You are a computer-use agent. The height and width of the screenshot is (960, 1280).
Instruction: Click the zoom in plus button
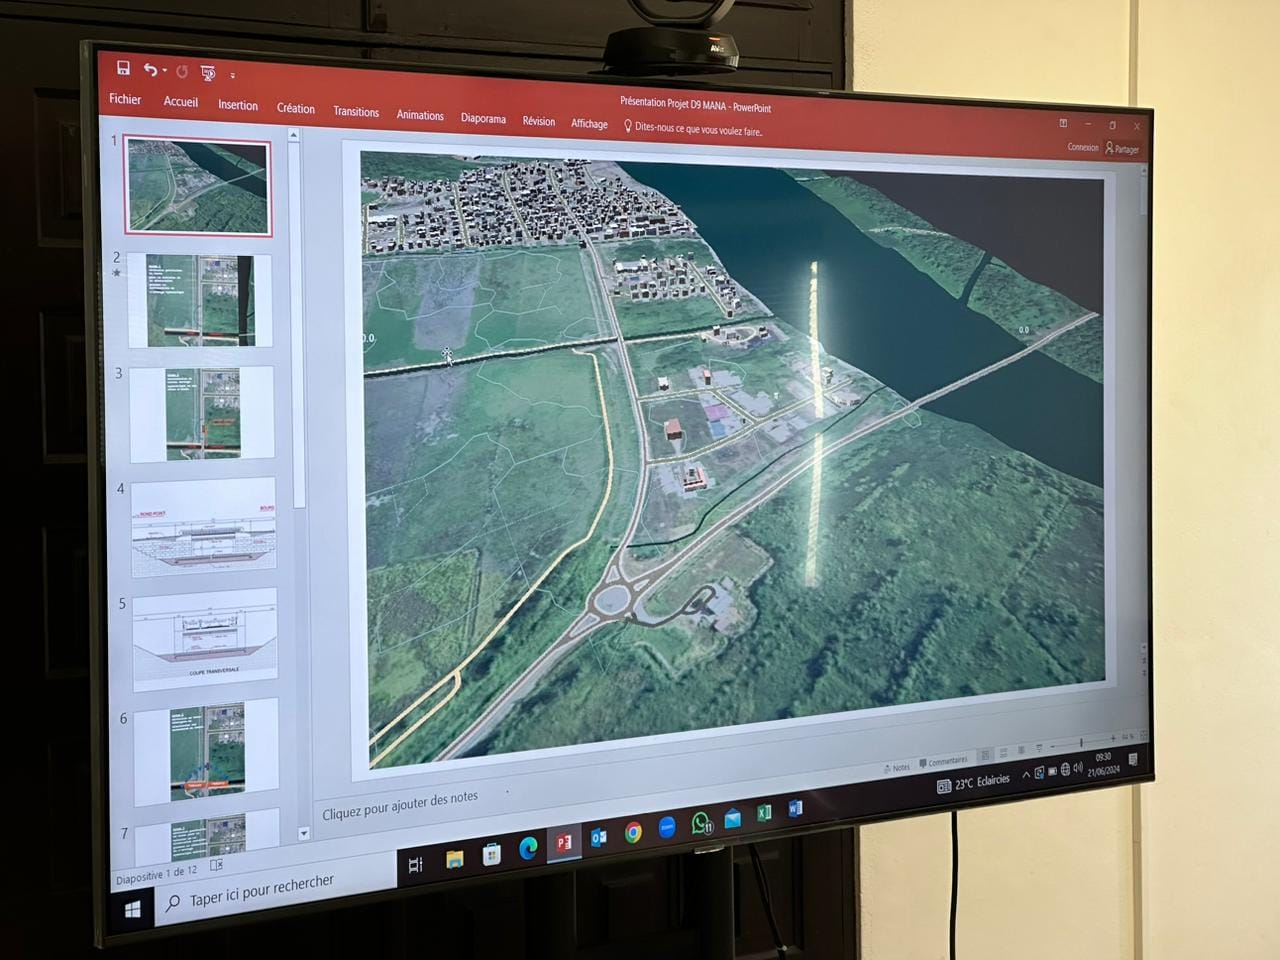(x=1113, y=738)
